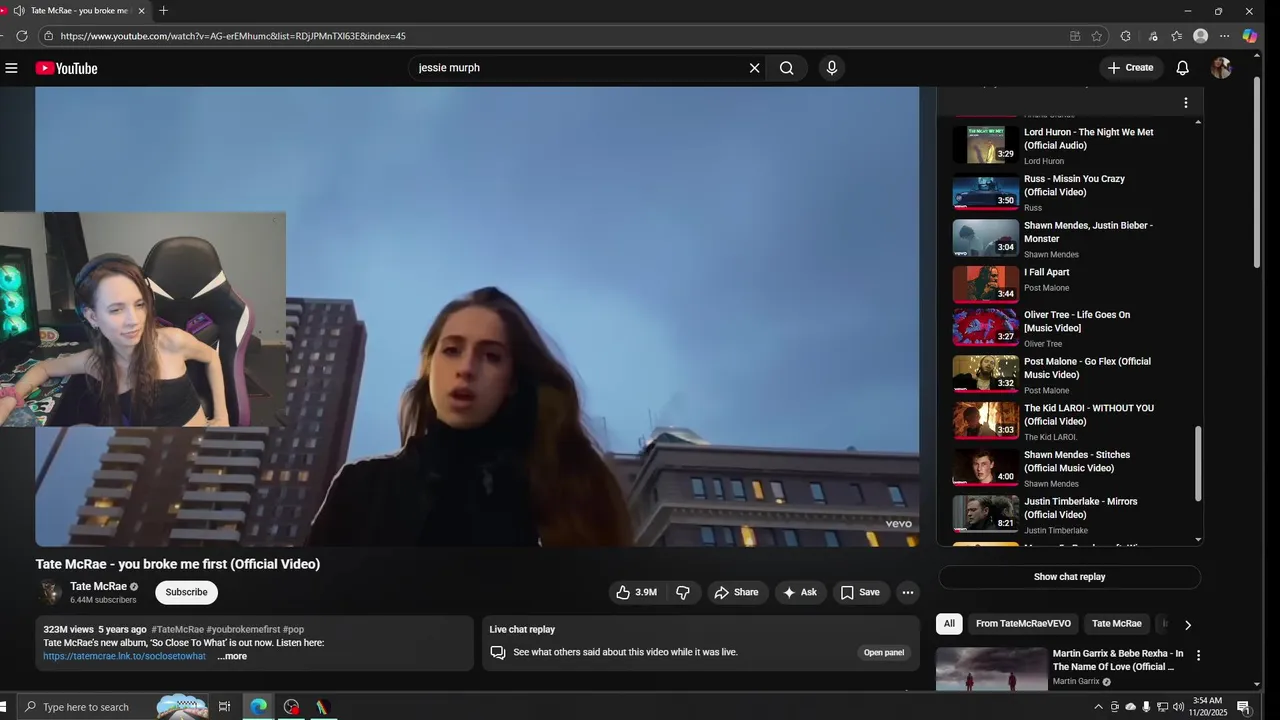Open more actions ellipsis below the video
This screenshot has height=720, width=1280.
(x=908, y=592)
